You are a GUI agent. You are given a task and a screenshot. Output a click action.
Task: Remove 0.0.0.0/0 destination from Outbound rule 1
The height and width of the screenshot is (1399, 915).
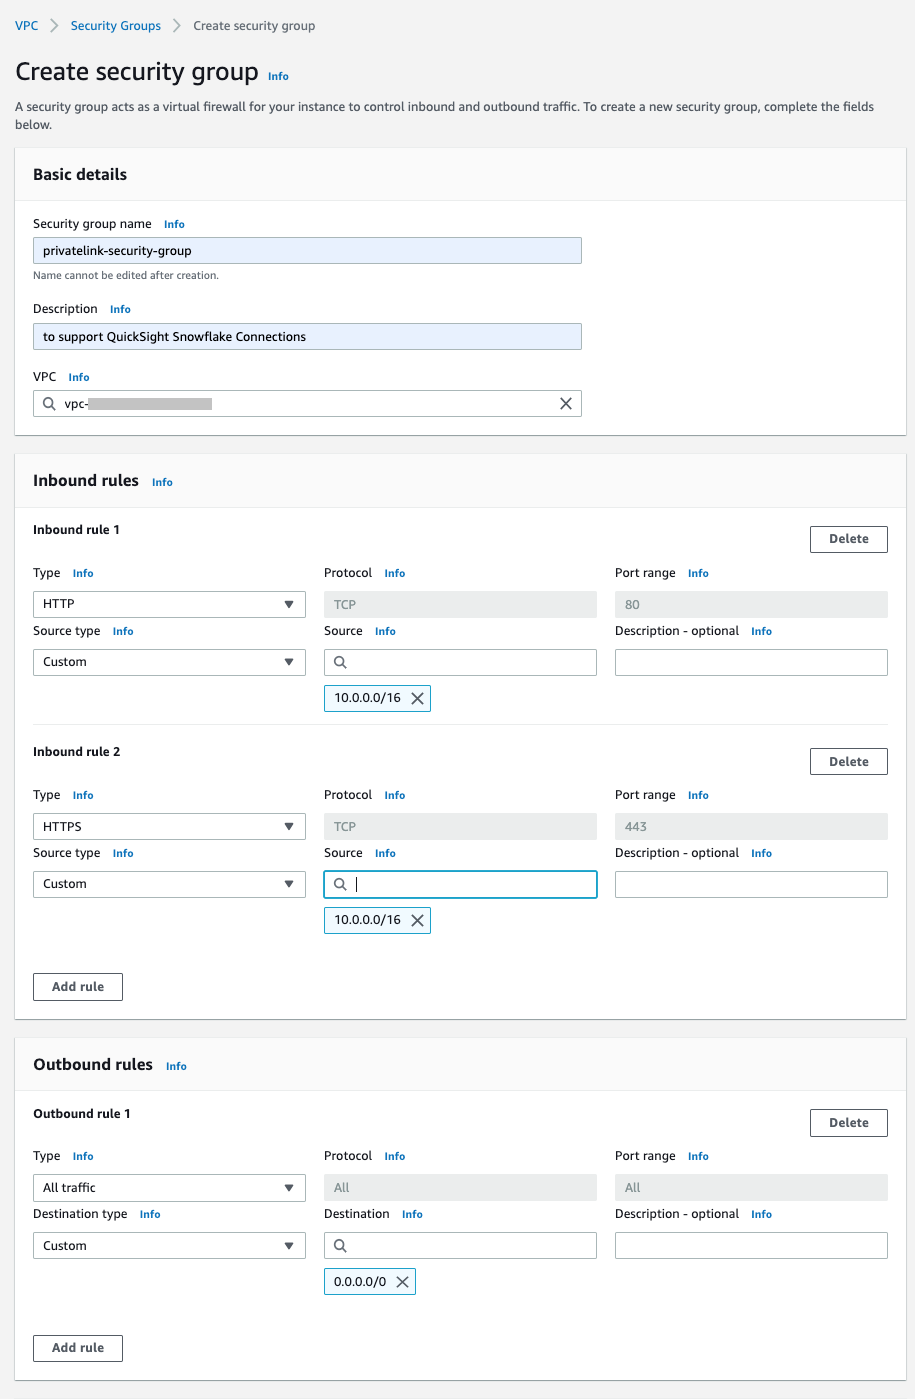(x=402, y=1283)
